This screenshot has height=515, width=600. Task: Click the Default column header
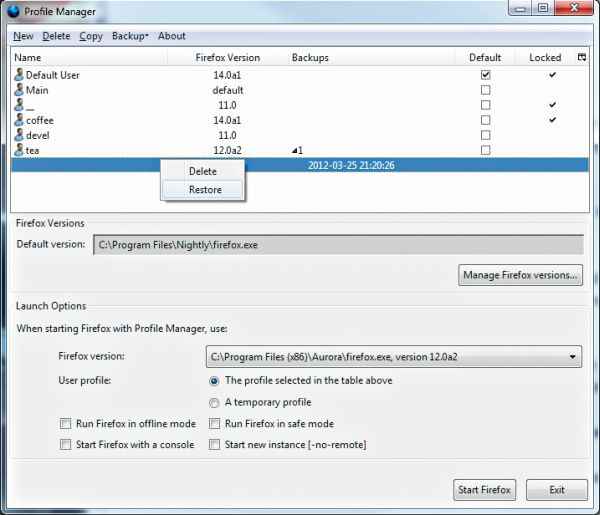[x=485, y=57]
